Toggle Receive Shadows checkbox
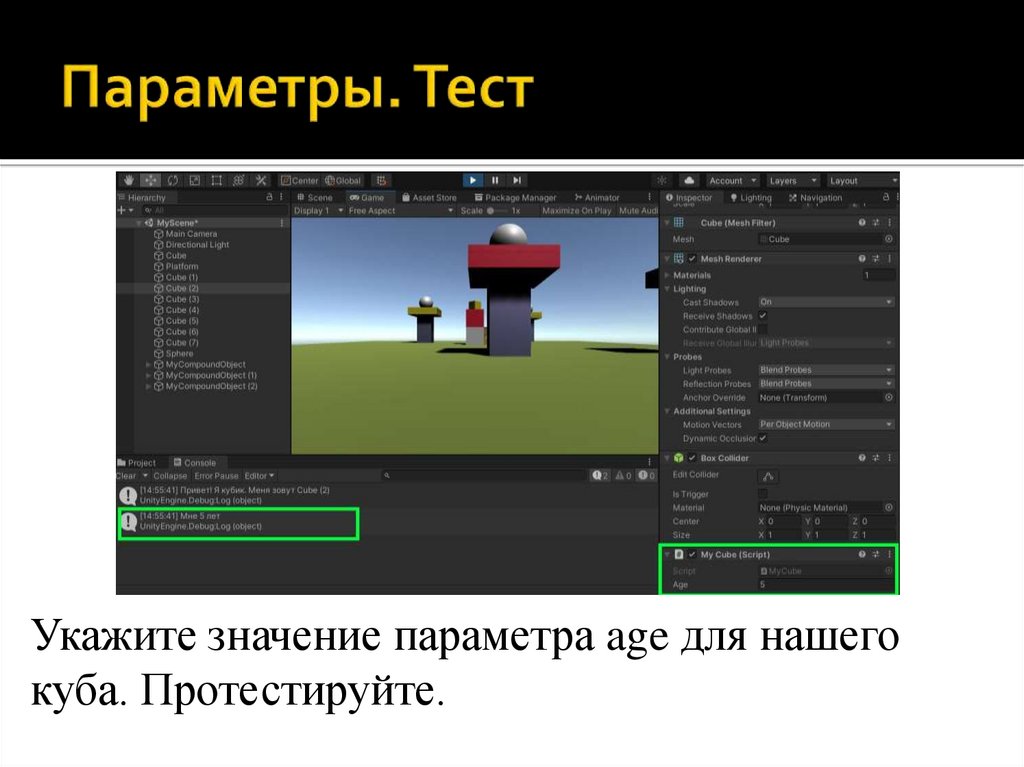 pyautogui.click(x=763, y=316)
